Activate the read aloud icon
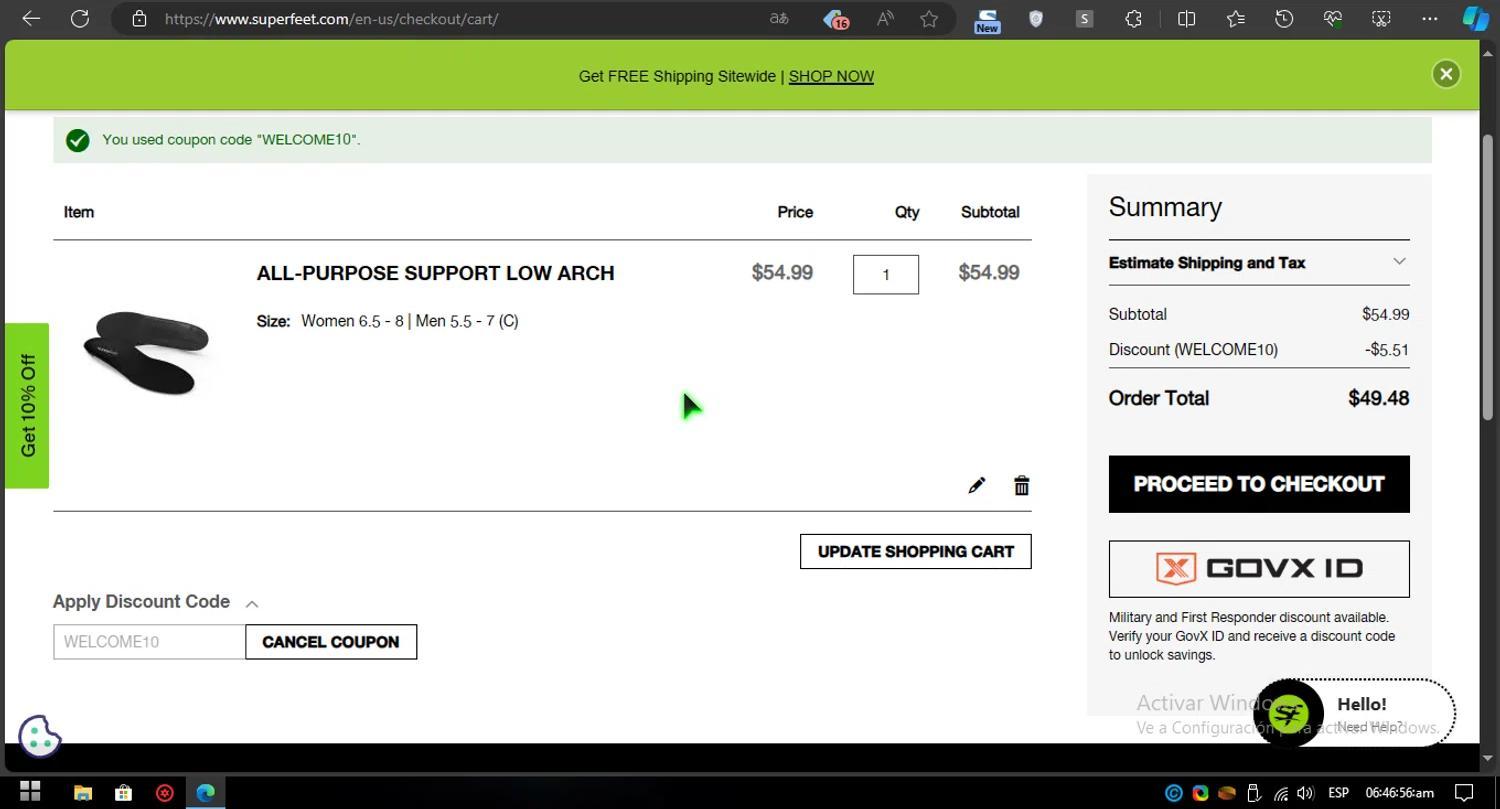The width and height of the screenshot is (1500, 809). tap(885, 18)
